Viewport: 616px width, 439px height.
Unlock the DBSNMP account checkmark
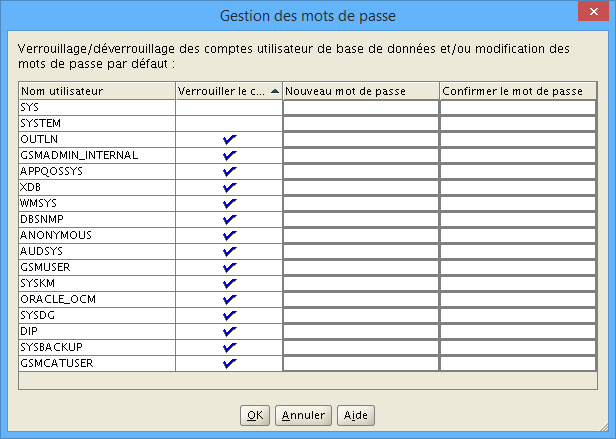229,219
